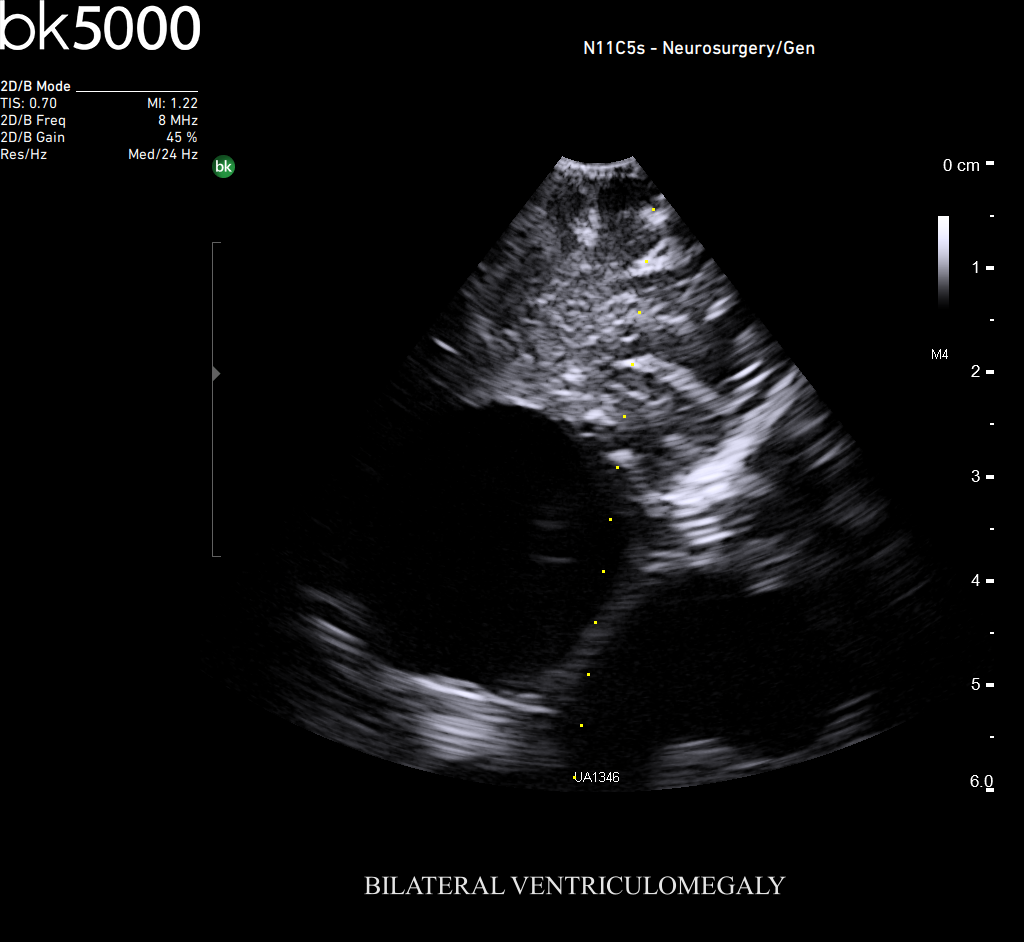Click the UA1346 needle guide label
Screen dimensions: 1024x942
[597, 777]
